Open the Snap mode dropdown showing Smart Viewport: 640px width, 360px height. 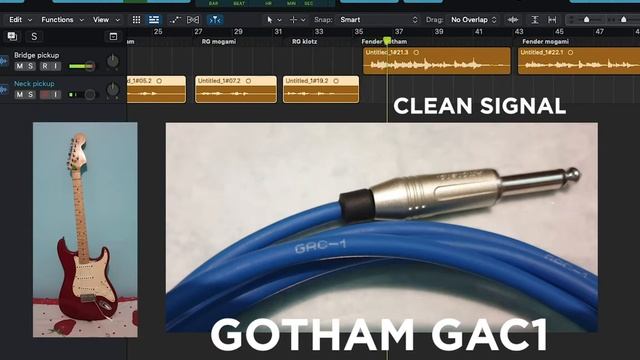coord(378,20)
